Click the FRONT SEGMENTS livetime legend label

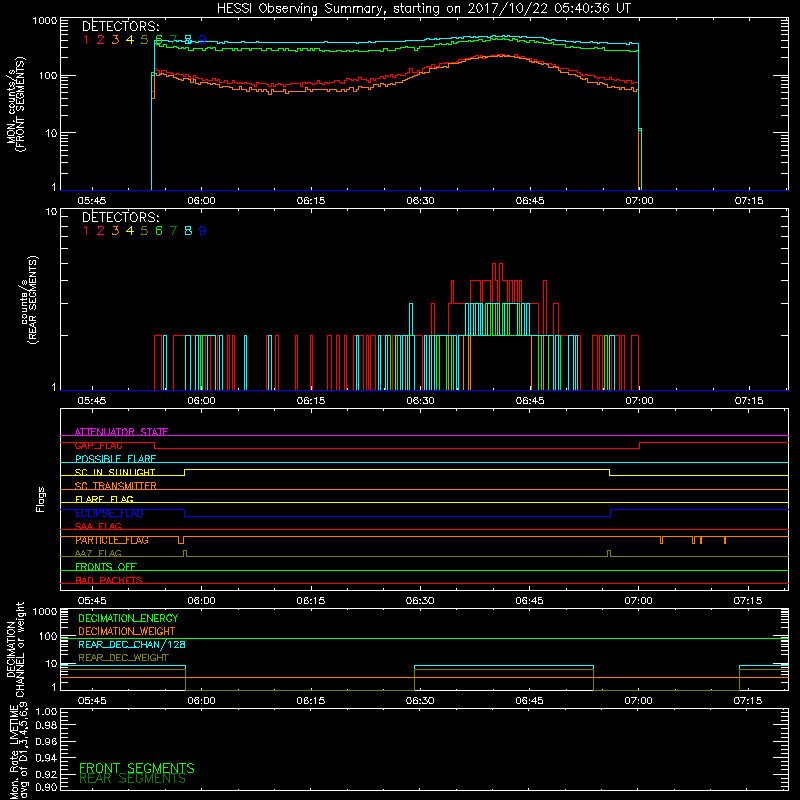[x=137, y=768]
